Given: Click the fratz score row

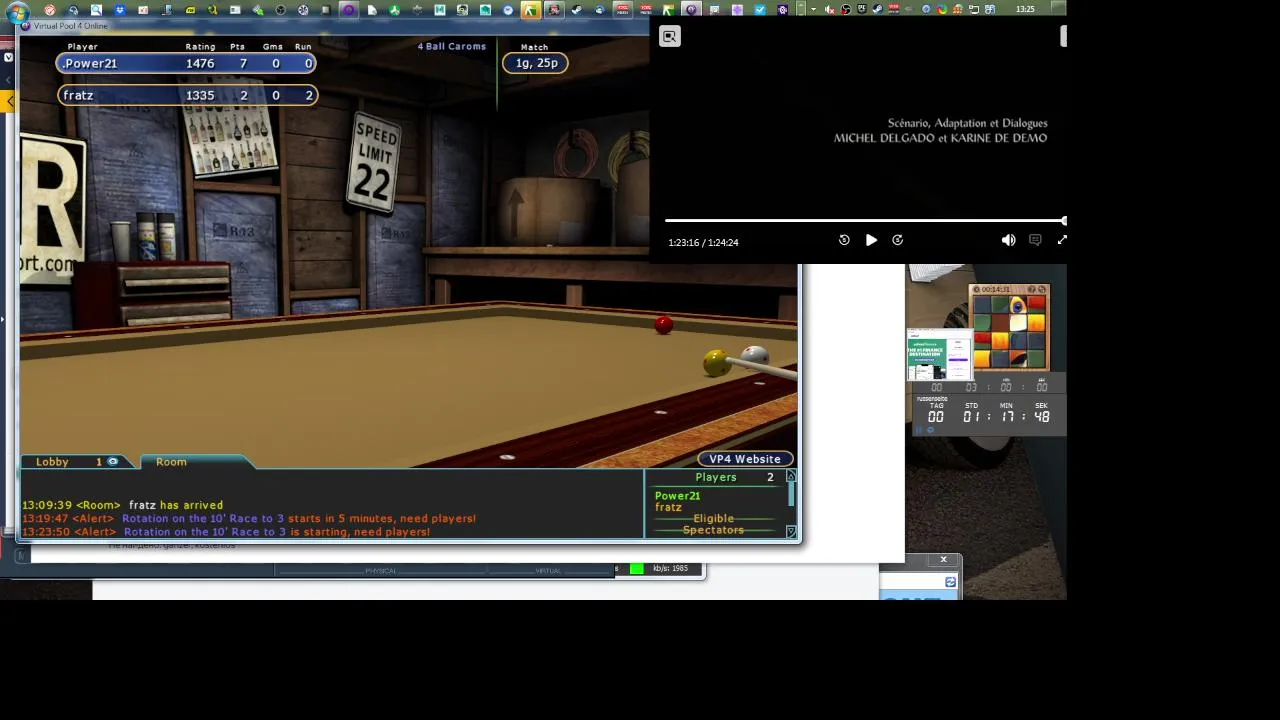Looking at the screenshot, I should 187,95.
